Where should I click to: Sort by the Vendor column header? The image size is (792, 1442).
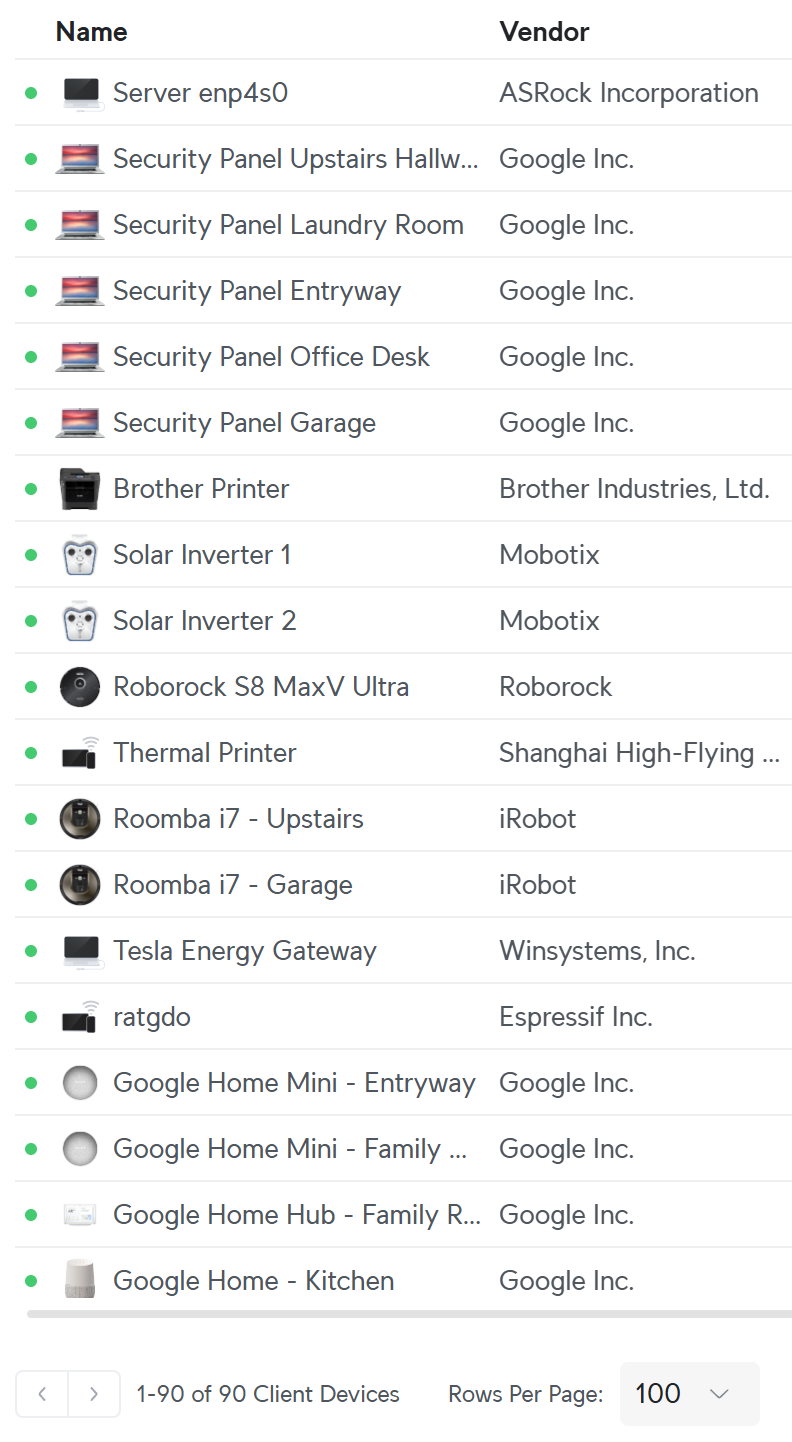point(544,32)
